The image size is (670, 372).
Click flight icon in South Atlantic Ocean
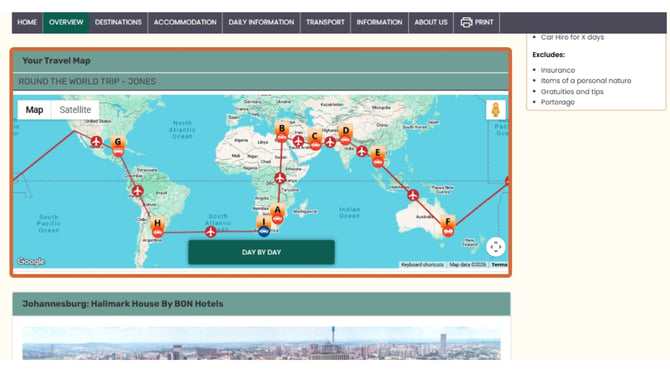click(211, 232)
